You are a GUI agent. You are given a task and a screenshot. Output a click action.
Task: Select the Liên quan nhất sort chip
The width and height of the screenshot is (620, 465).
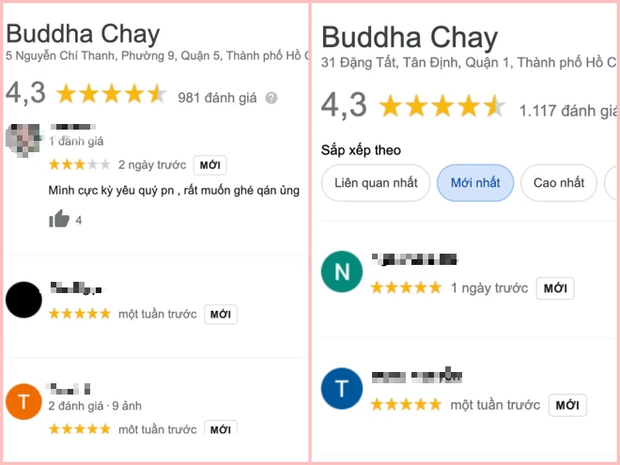coord(376,183)
